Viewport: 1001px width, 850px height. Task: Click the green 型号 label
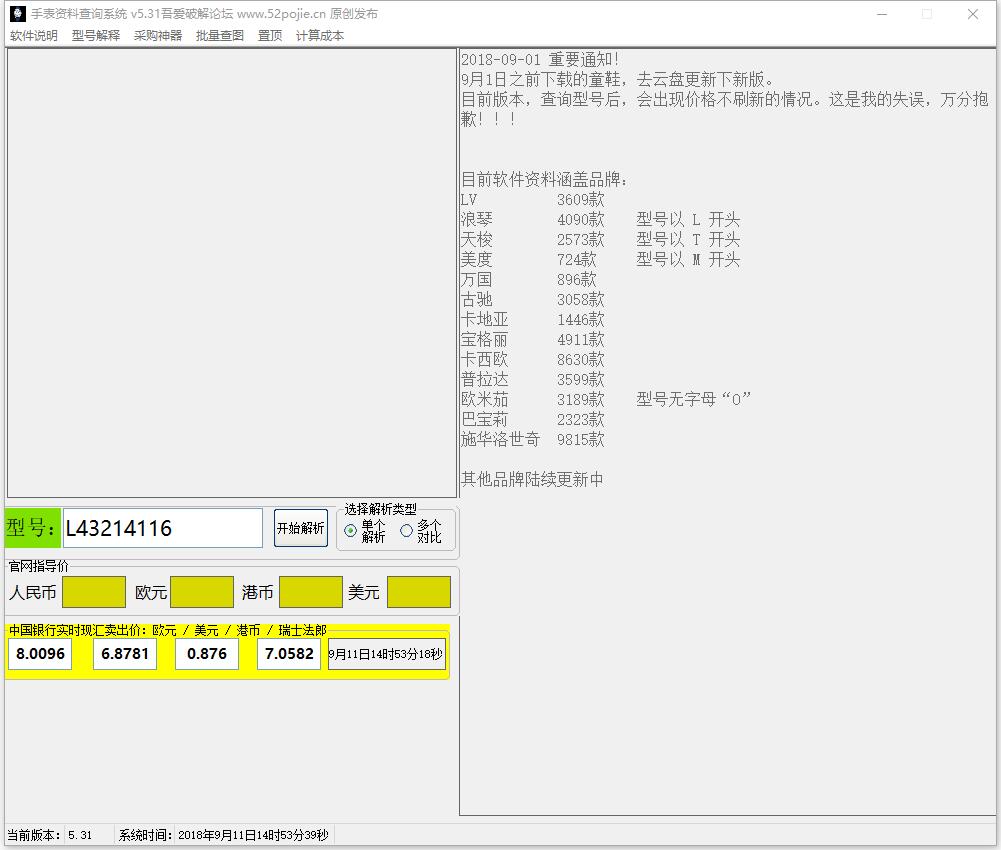pyautogui.click(x=33, y=528)
